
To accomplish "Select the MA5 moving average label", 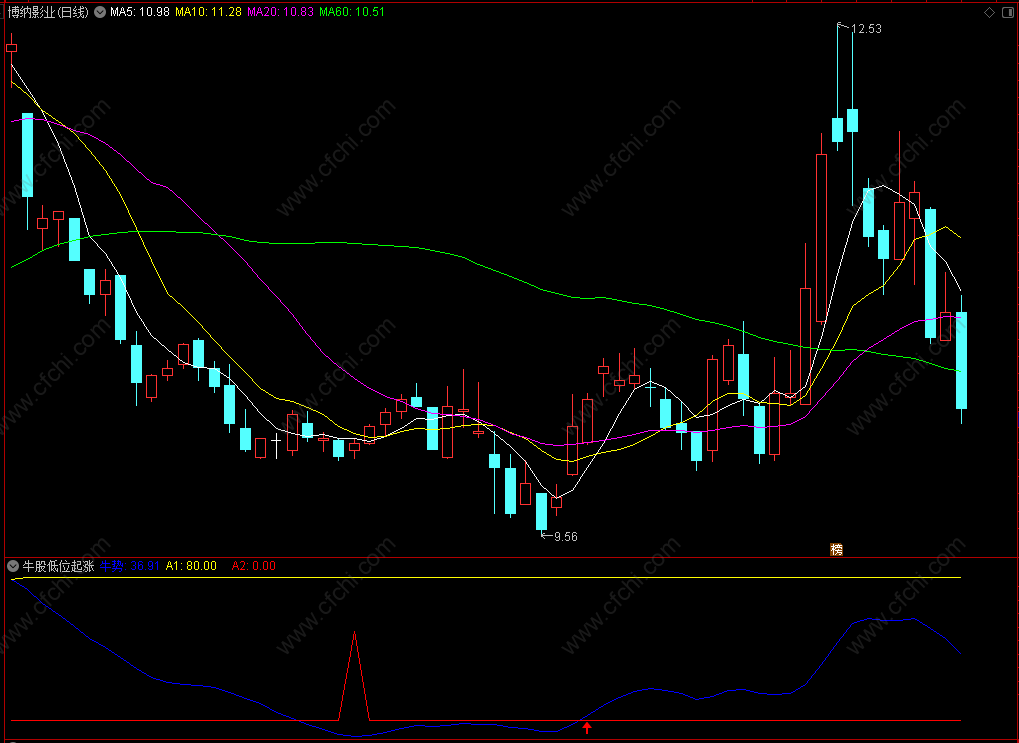I will 139,12.
